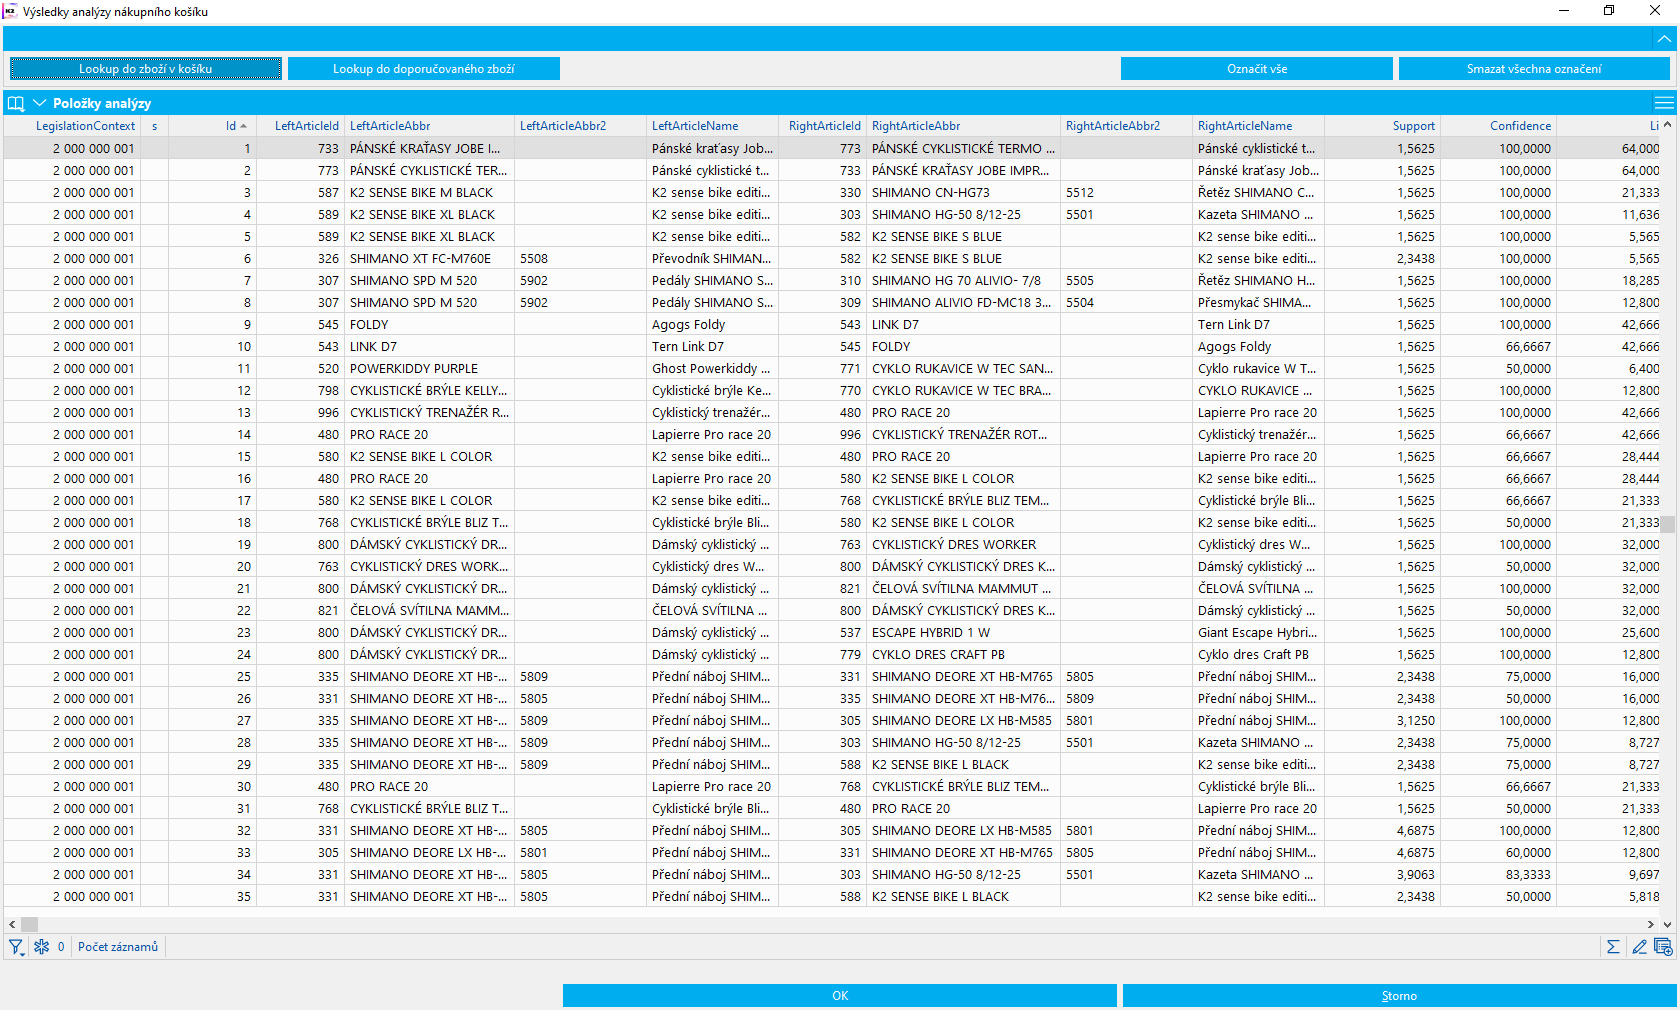
Task: Open the filter menu icon in status bar
Action: click(17, 947)
